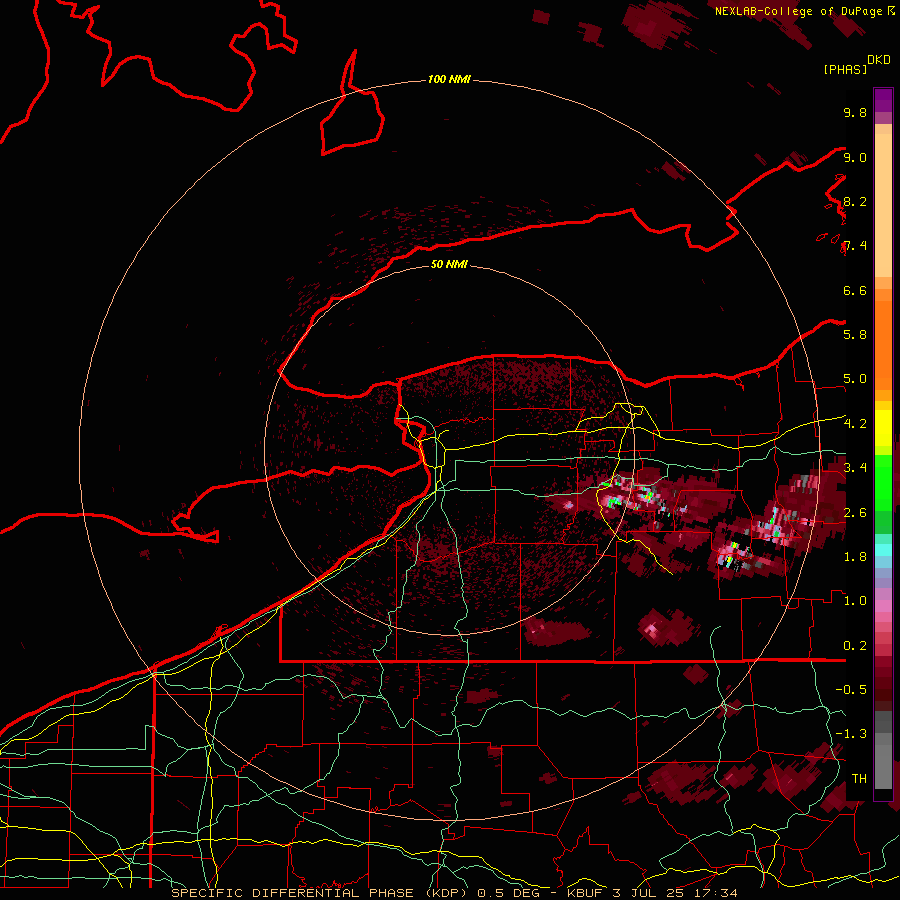Click the 3.4 value on the color scale
Image resolution: width=900 pixels, height=900 pixels.
(855, 468)
